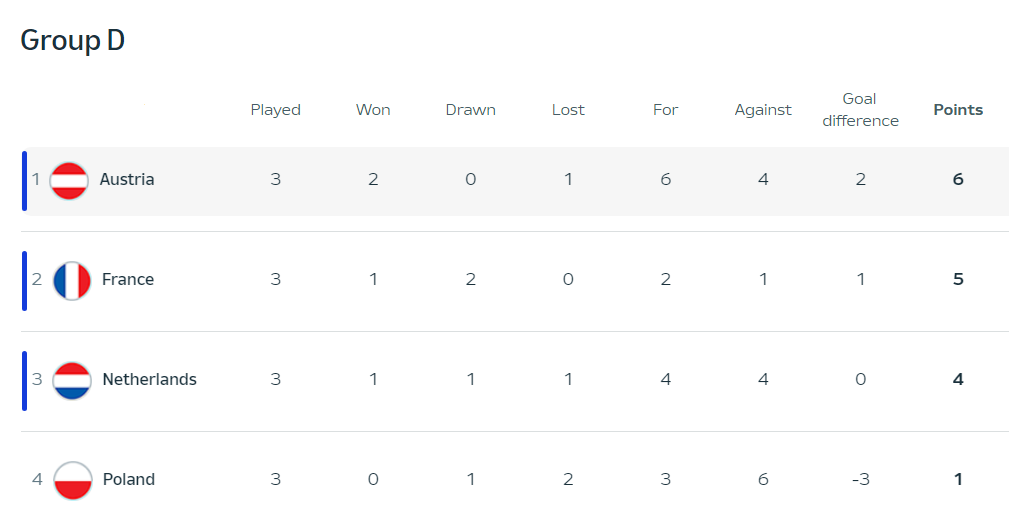Image resolution: width=1009 pixels, height=525 pixels.
Task: Click the France flag icon
Action: point(71,281)
